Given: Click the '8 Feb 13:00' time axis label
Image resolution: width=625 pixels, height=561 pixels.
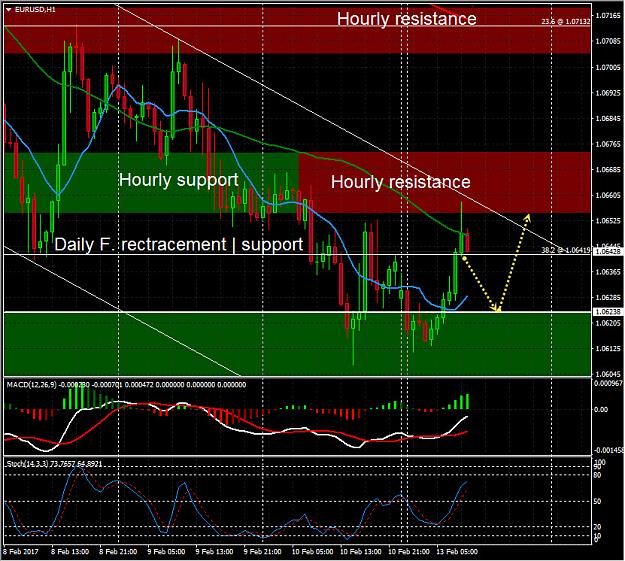Looking at the screenshot, I should point(70,552).
